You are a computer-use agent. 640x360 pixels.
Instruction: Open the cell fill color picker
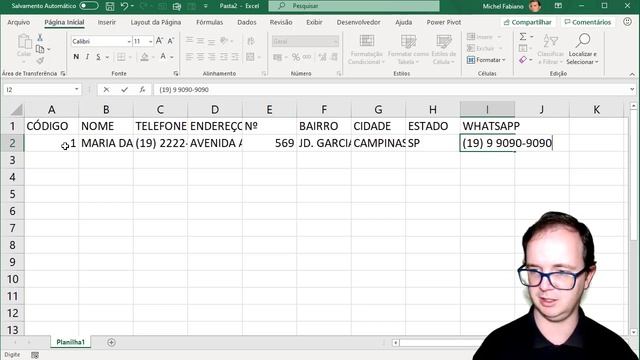tap(144, 57)
